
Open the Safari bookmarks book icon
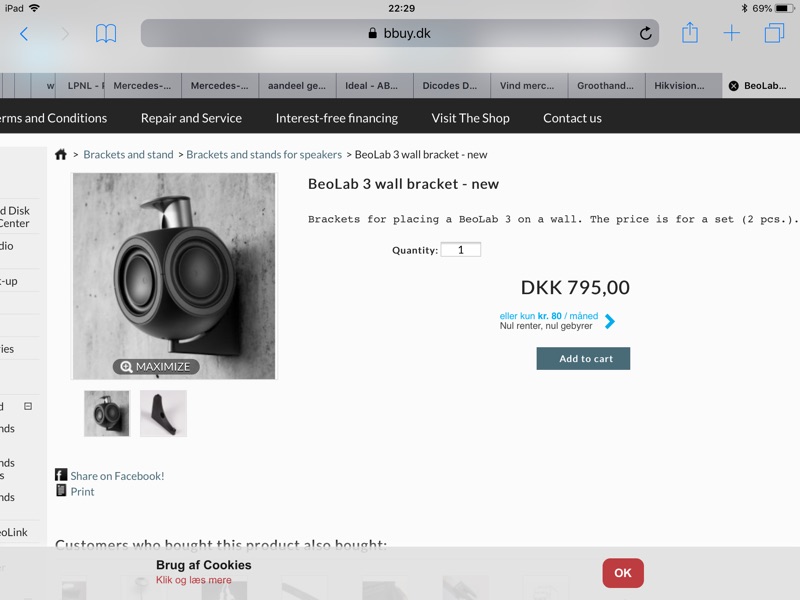106,34
